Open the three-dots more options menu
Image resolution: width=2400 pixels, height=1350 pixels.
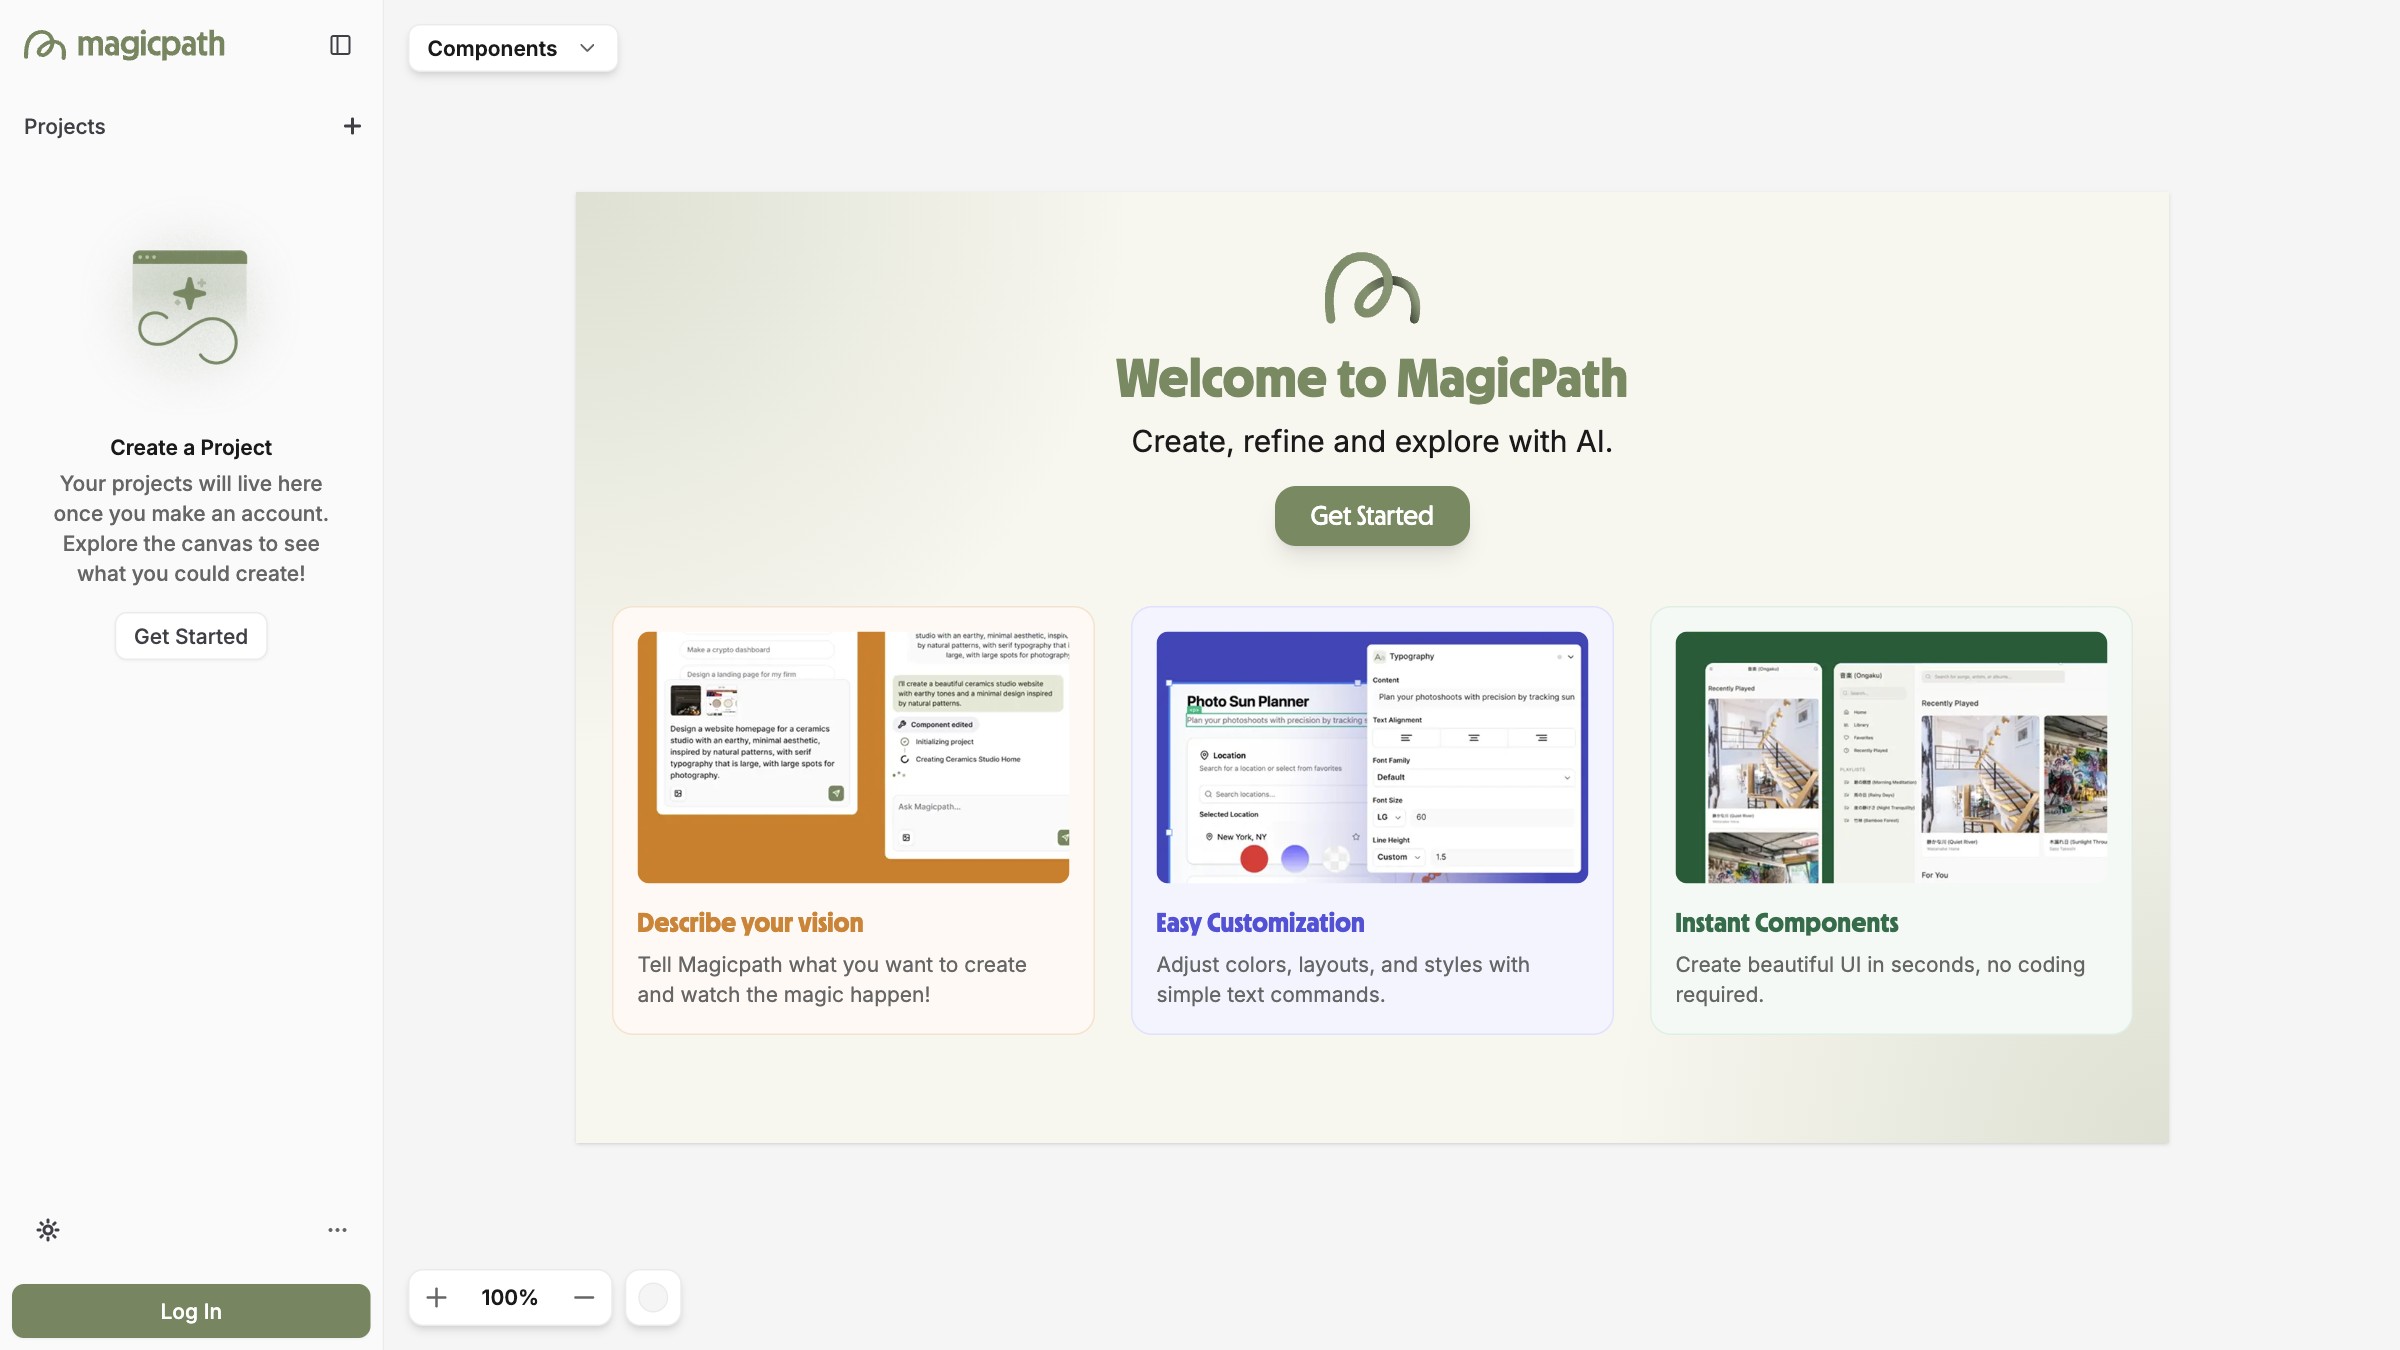tap(337, 1230)
